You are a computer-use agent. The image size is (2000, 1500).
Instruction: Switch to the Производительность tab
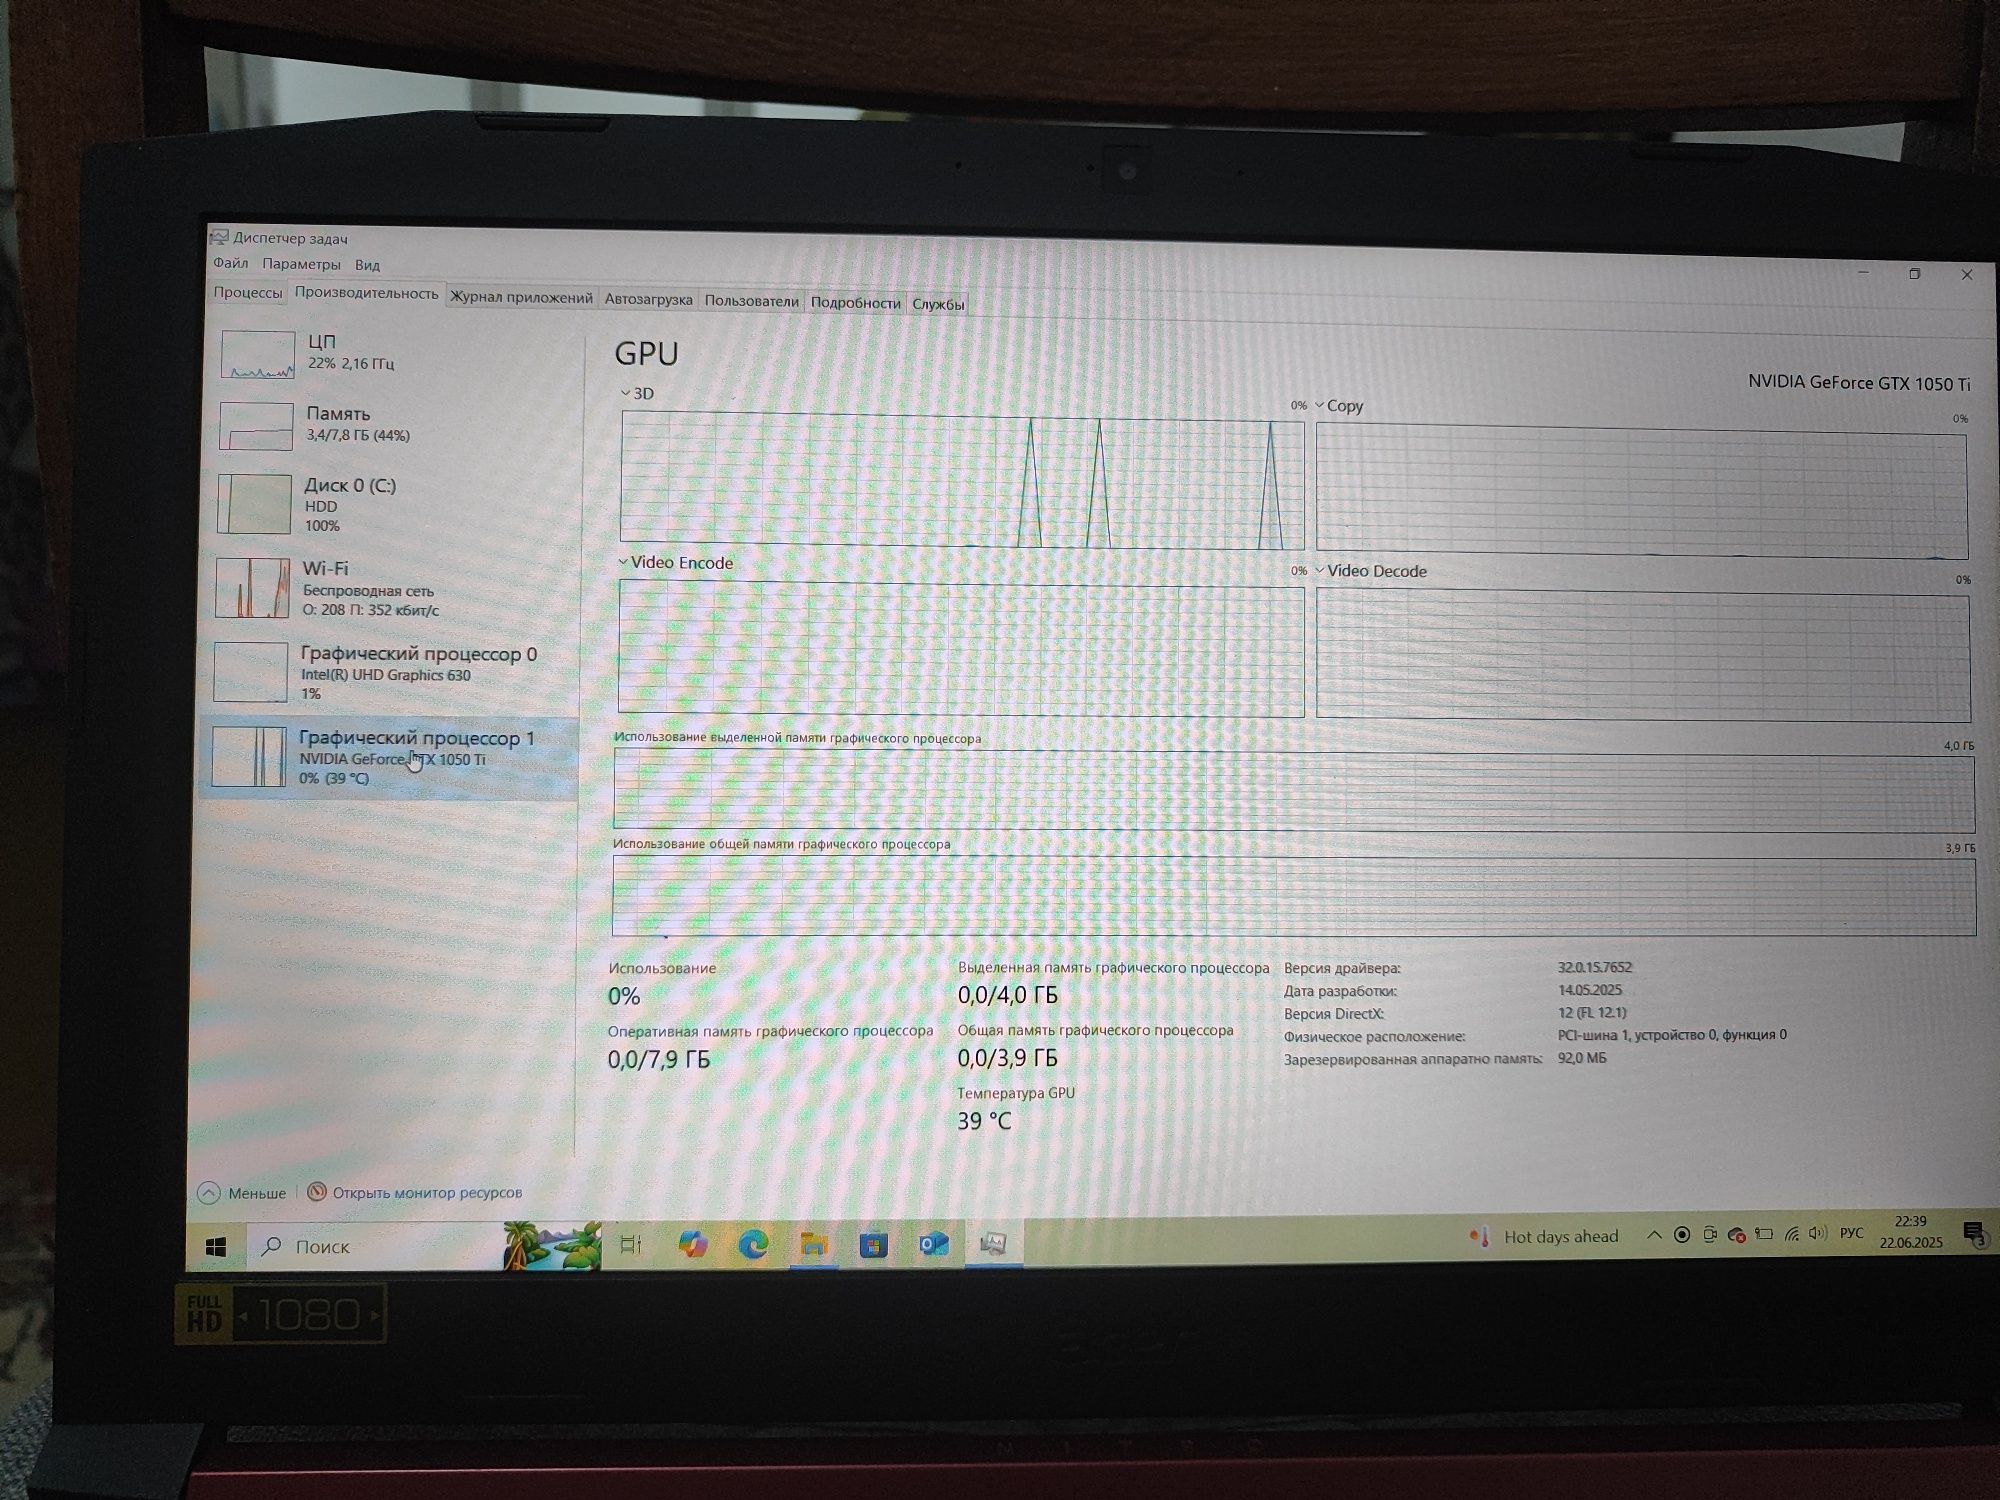tap(366, 294)
